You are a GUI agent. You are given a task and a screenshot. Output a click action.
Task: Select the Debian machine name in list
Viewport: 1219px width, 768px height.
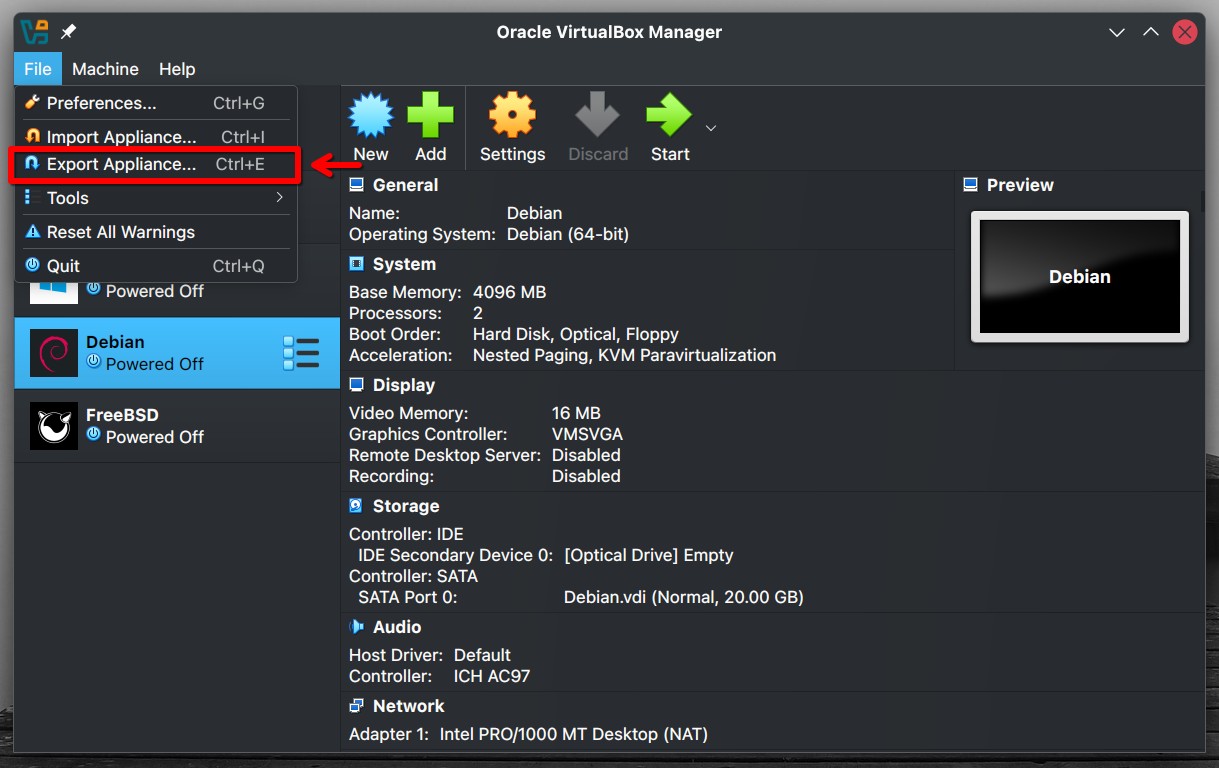point(115,342)
